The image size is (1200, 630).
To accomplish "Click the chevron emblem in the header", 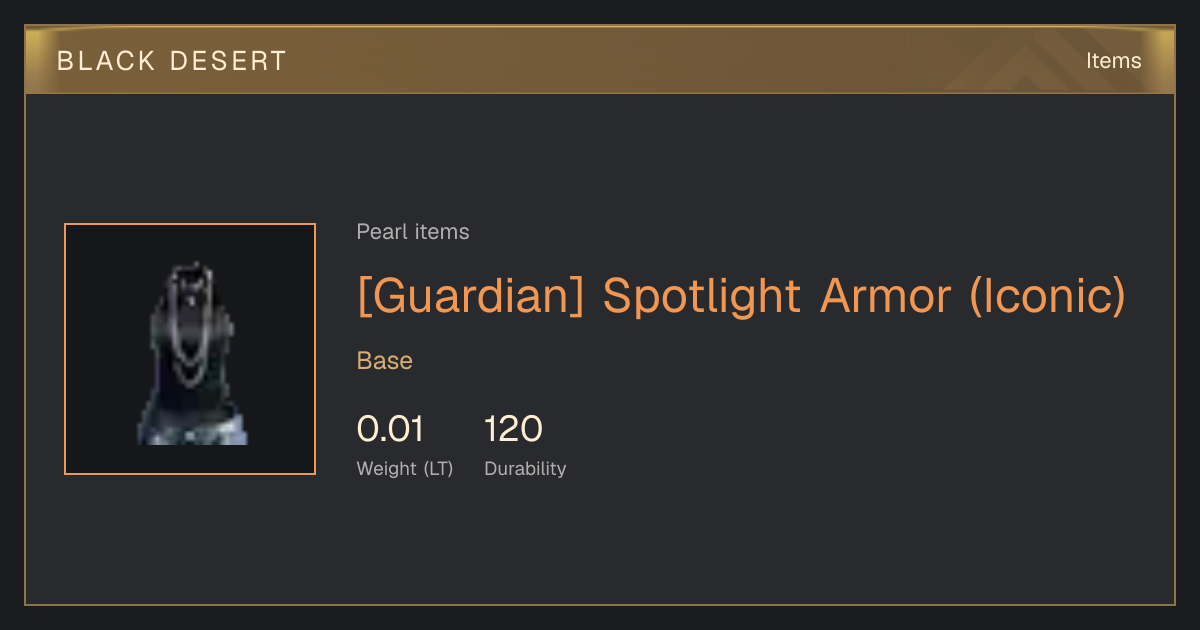I will point(1045,64).
